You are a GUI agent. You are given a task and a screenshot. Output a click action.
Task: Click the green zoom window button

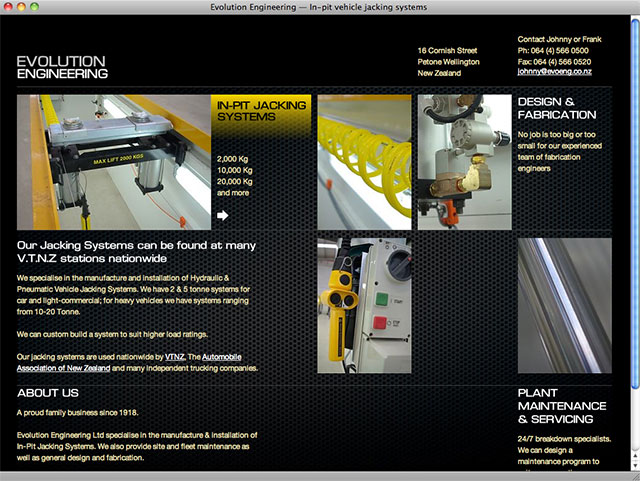[x=35, y=7]
